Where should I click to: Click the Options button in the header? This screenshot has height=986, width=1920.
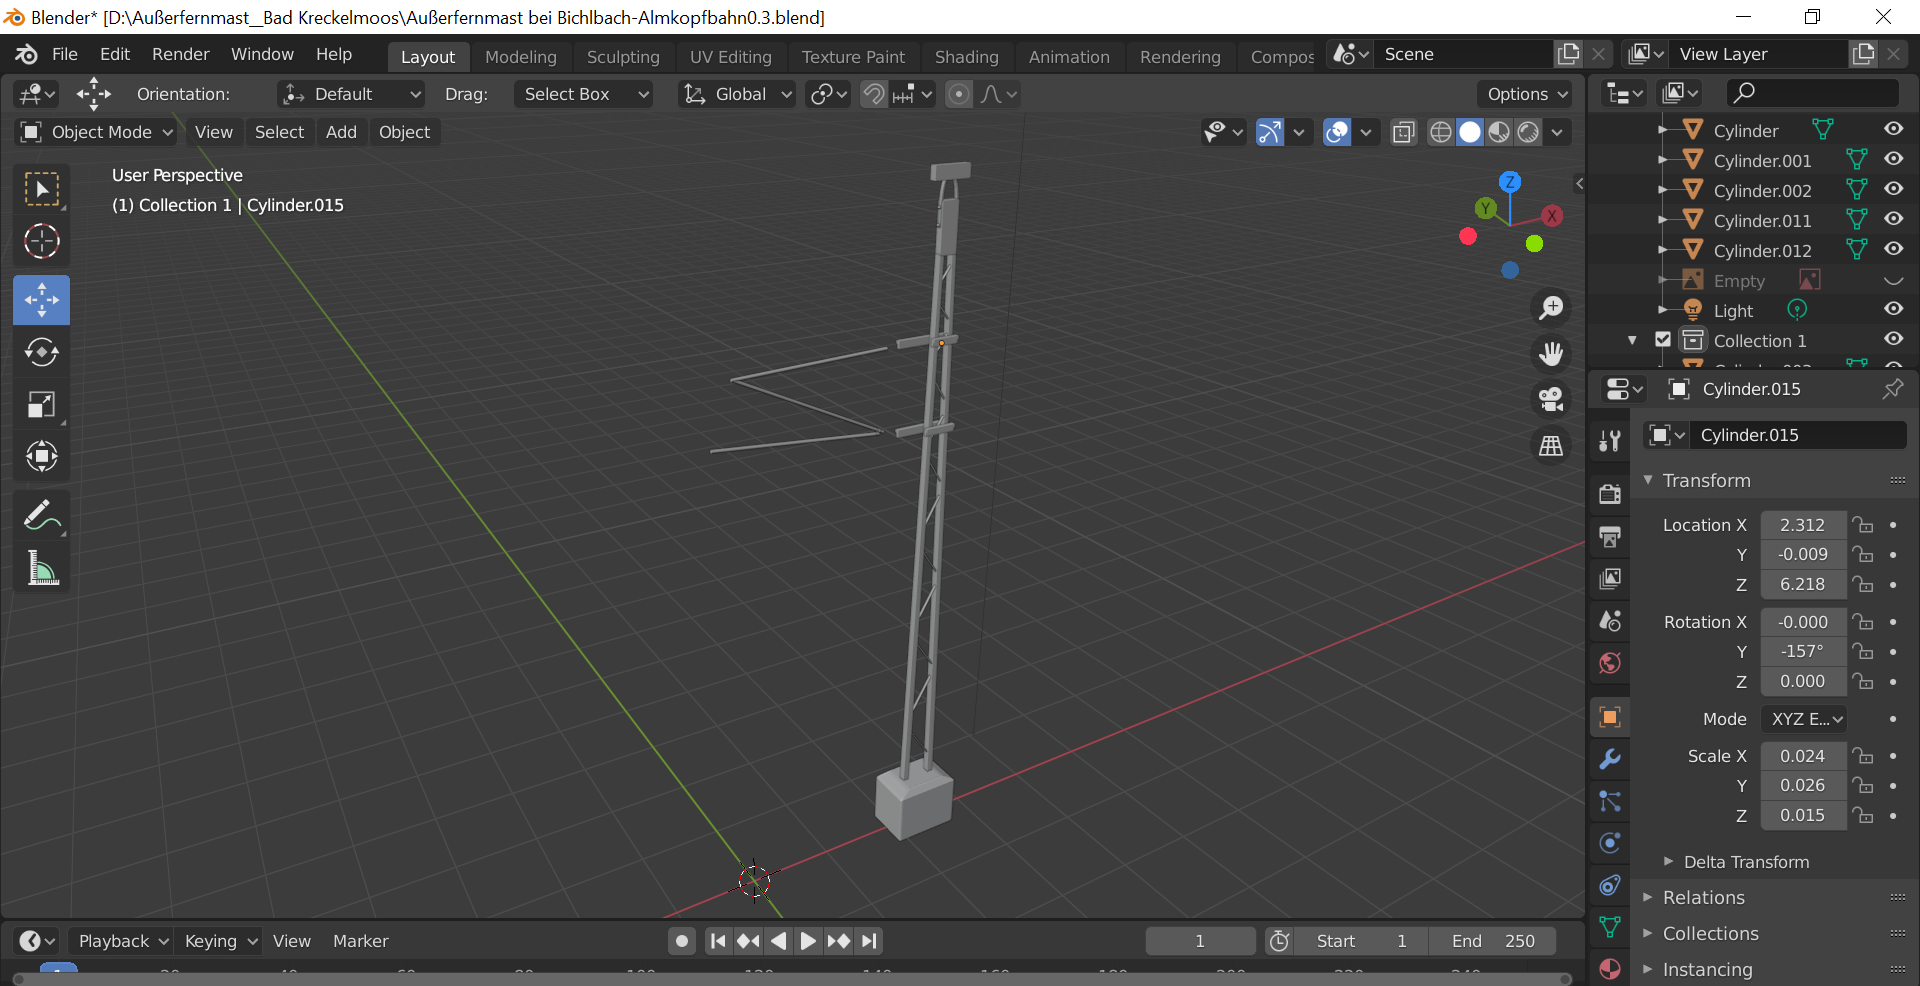1526,94
